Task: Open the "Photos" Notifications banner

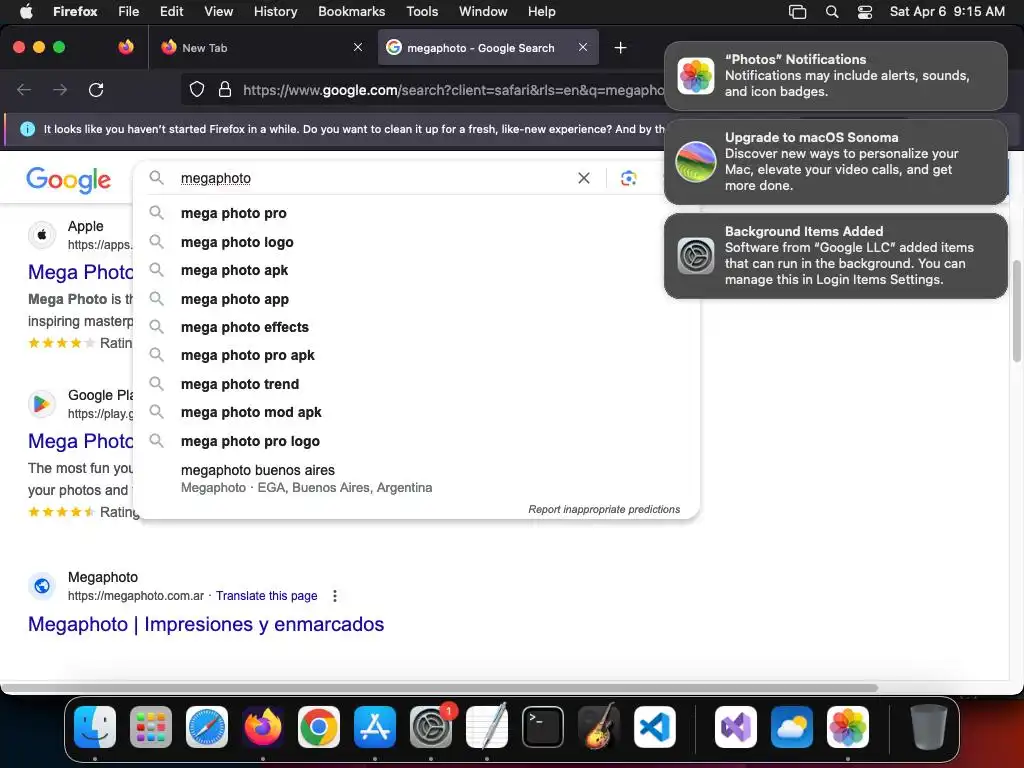Action: coord(836,76)
